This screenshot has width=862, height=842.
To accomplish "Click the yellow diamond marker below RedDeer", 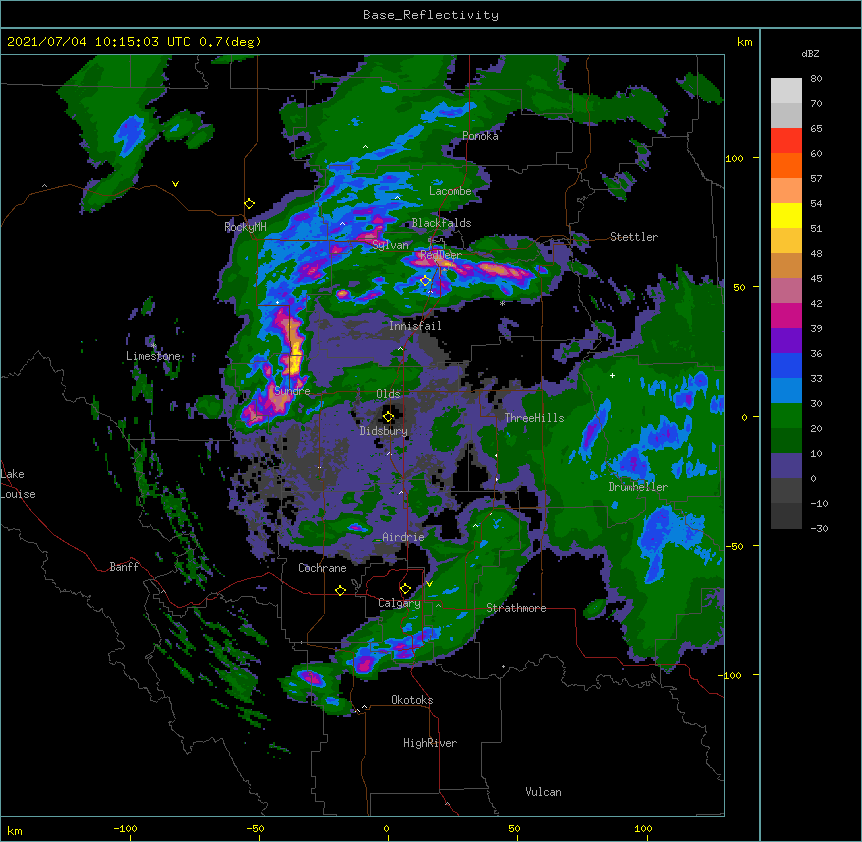I will pos(425,281).
